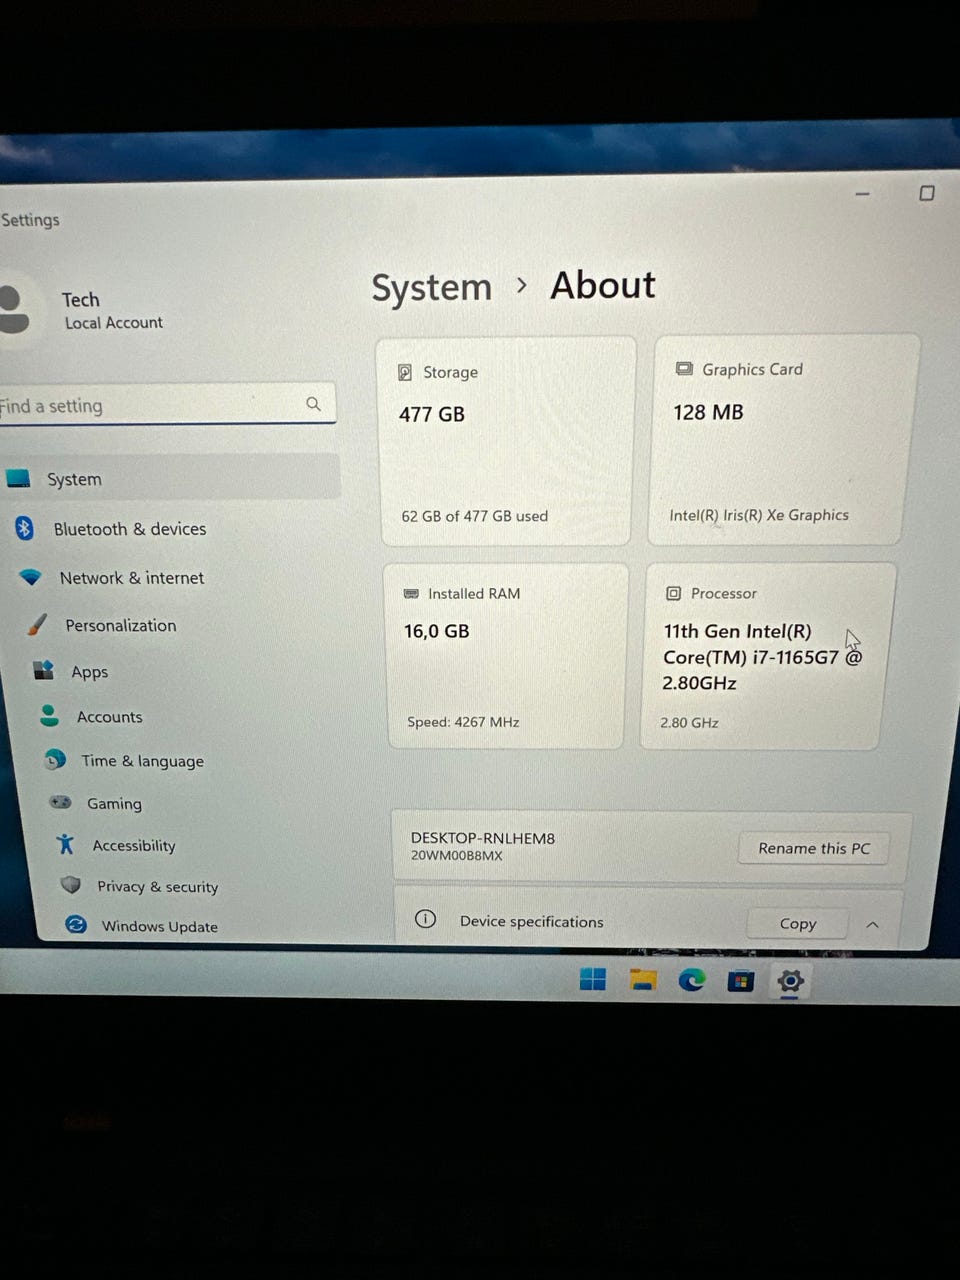Screen dimensions: 960x1280
Task: Open Bluetooth & devices settings
Action: tap(130, 529)
